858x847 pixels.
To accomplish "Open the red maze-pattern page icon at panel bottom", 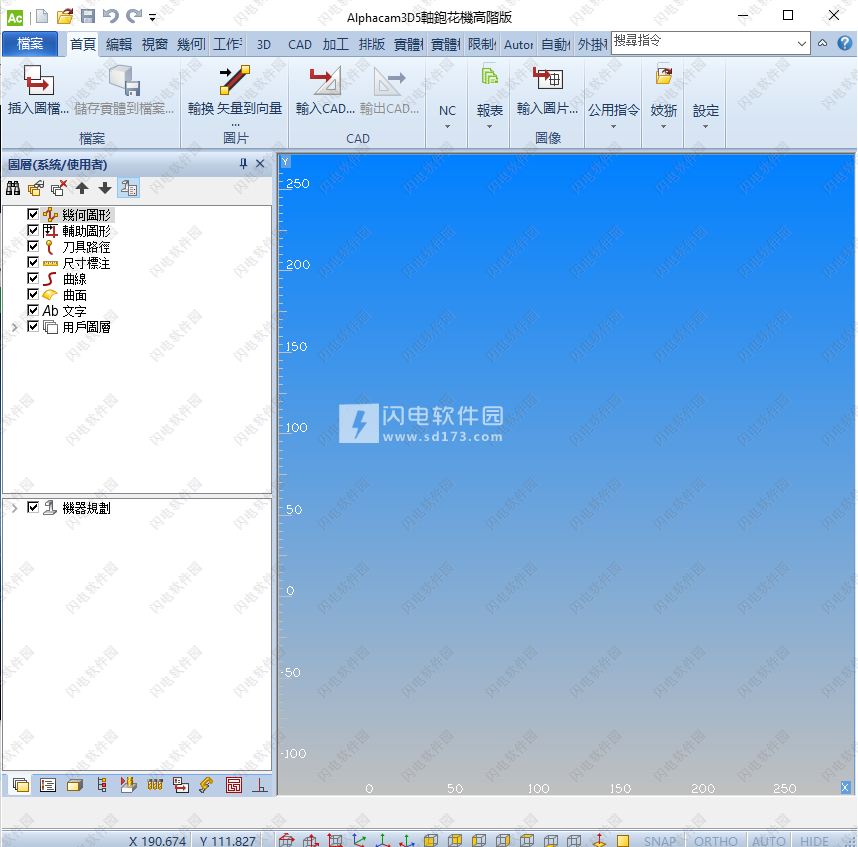I will (x=234, y=785).
